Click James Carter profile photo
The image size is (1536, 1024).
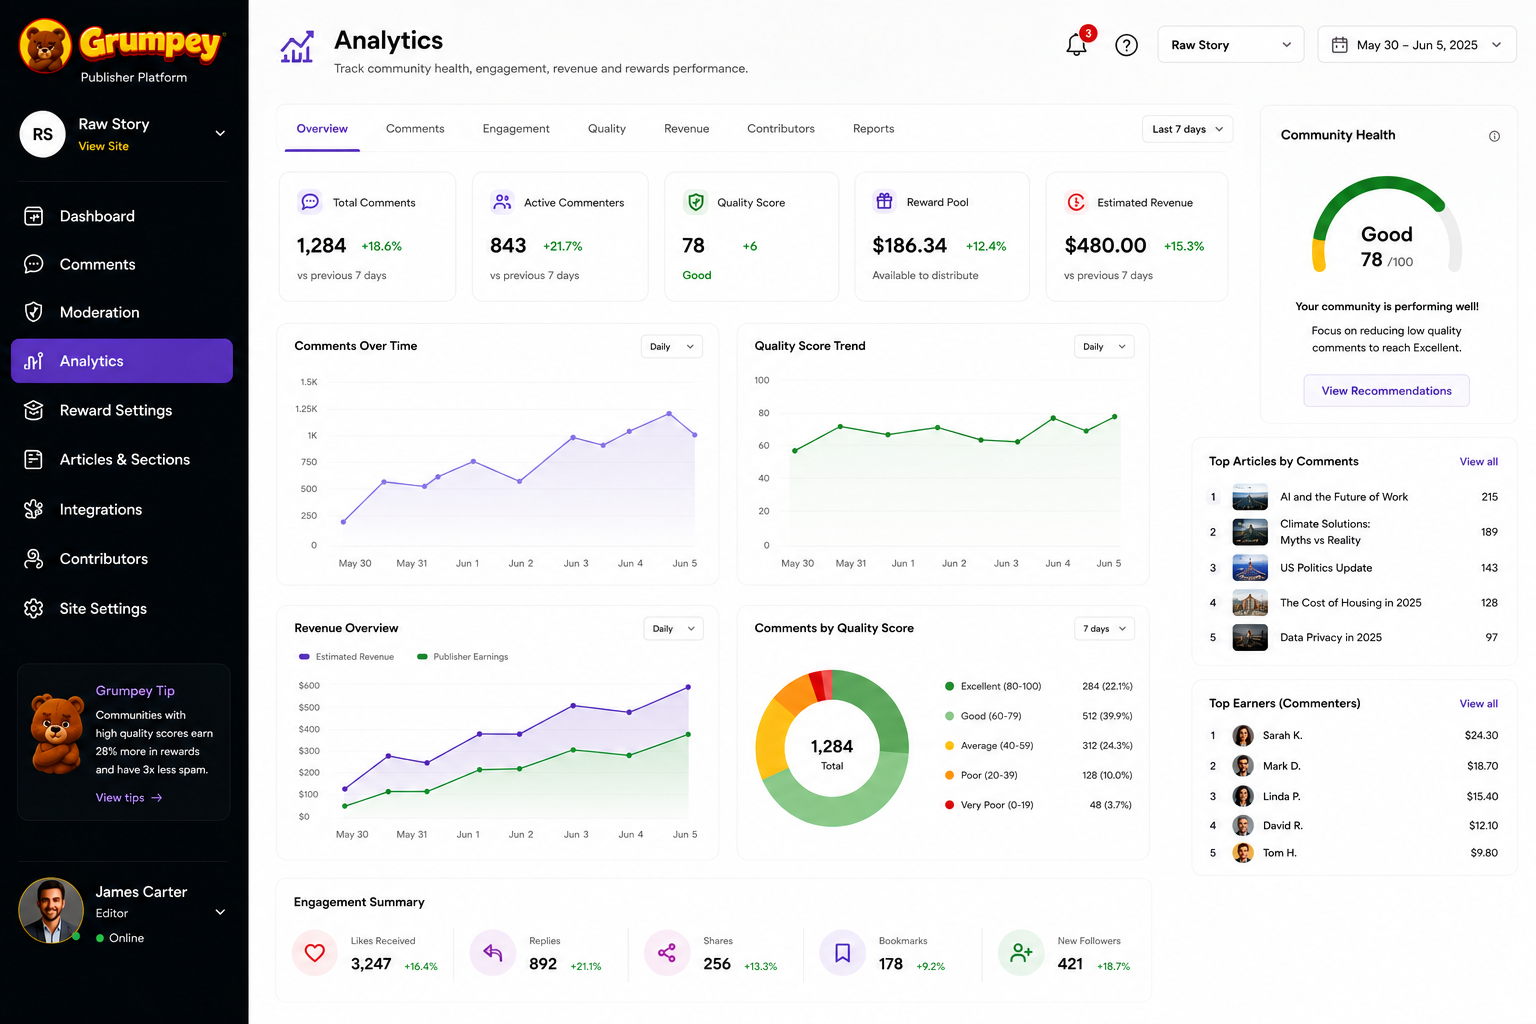[x=51, y=911]
